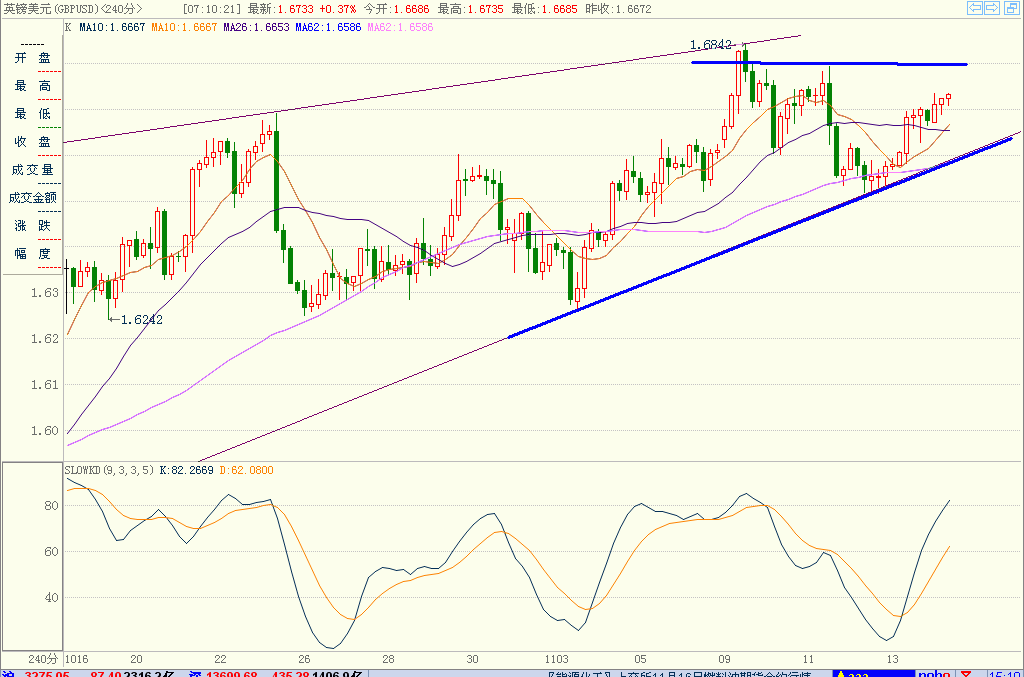The image size is (1024, 677).
Task: Click the SLOWKD(9,3,3,5) indicator name
Action: pyautogui.click(x=109, y=470)
